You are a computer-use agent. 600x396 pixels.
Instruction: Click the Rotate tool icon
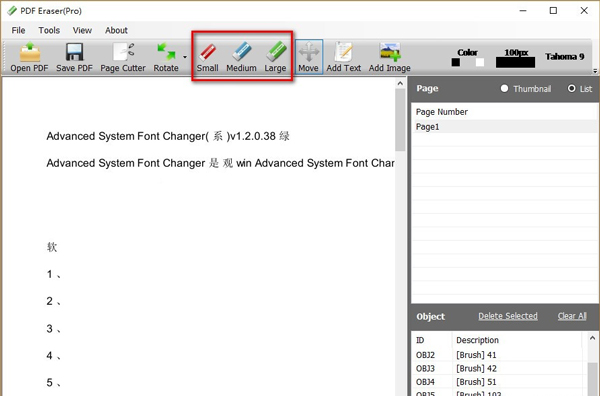(166, 57)
